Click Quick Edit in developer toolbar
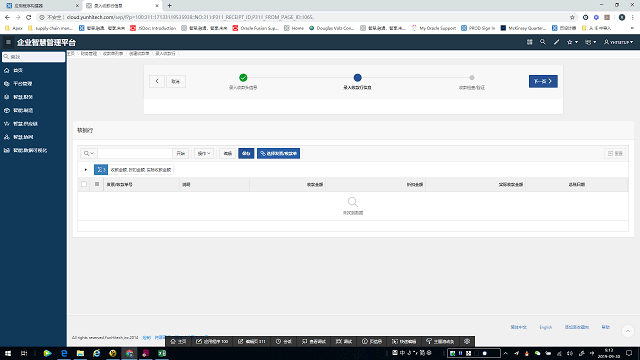The height and width of the screenshot is (360, 640). (404, 341)
